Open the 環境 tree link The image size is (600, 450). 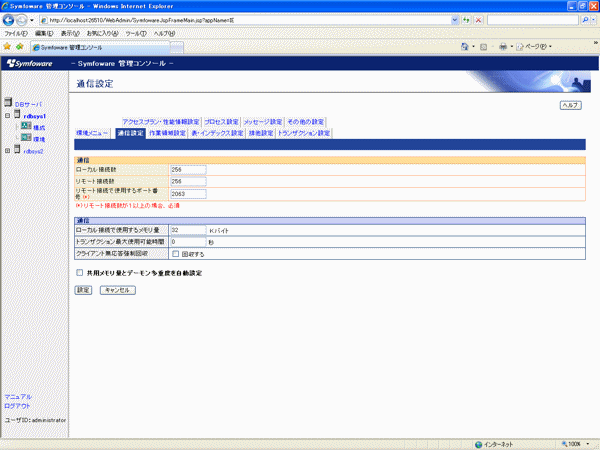(39, 139)
